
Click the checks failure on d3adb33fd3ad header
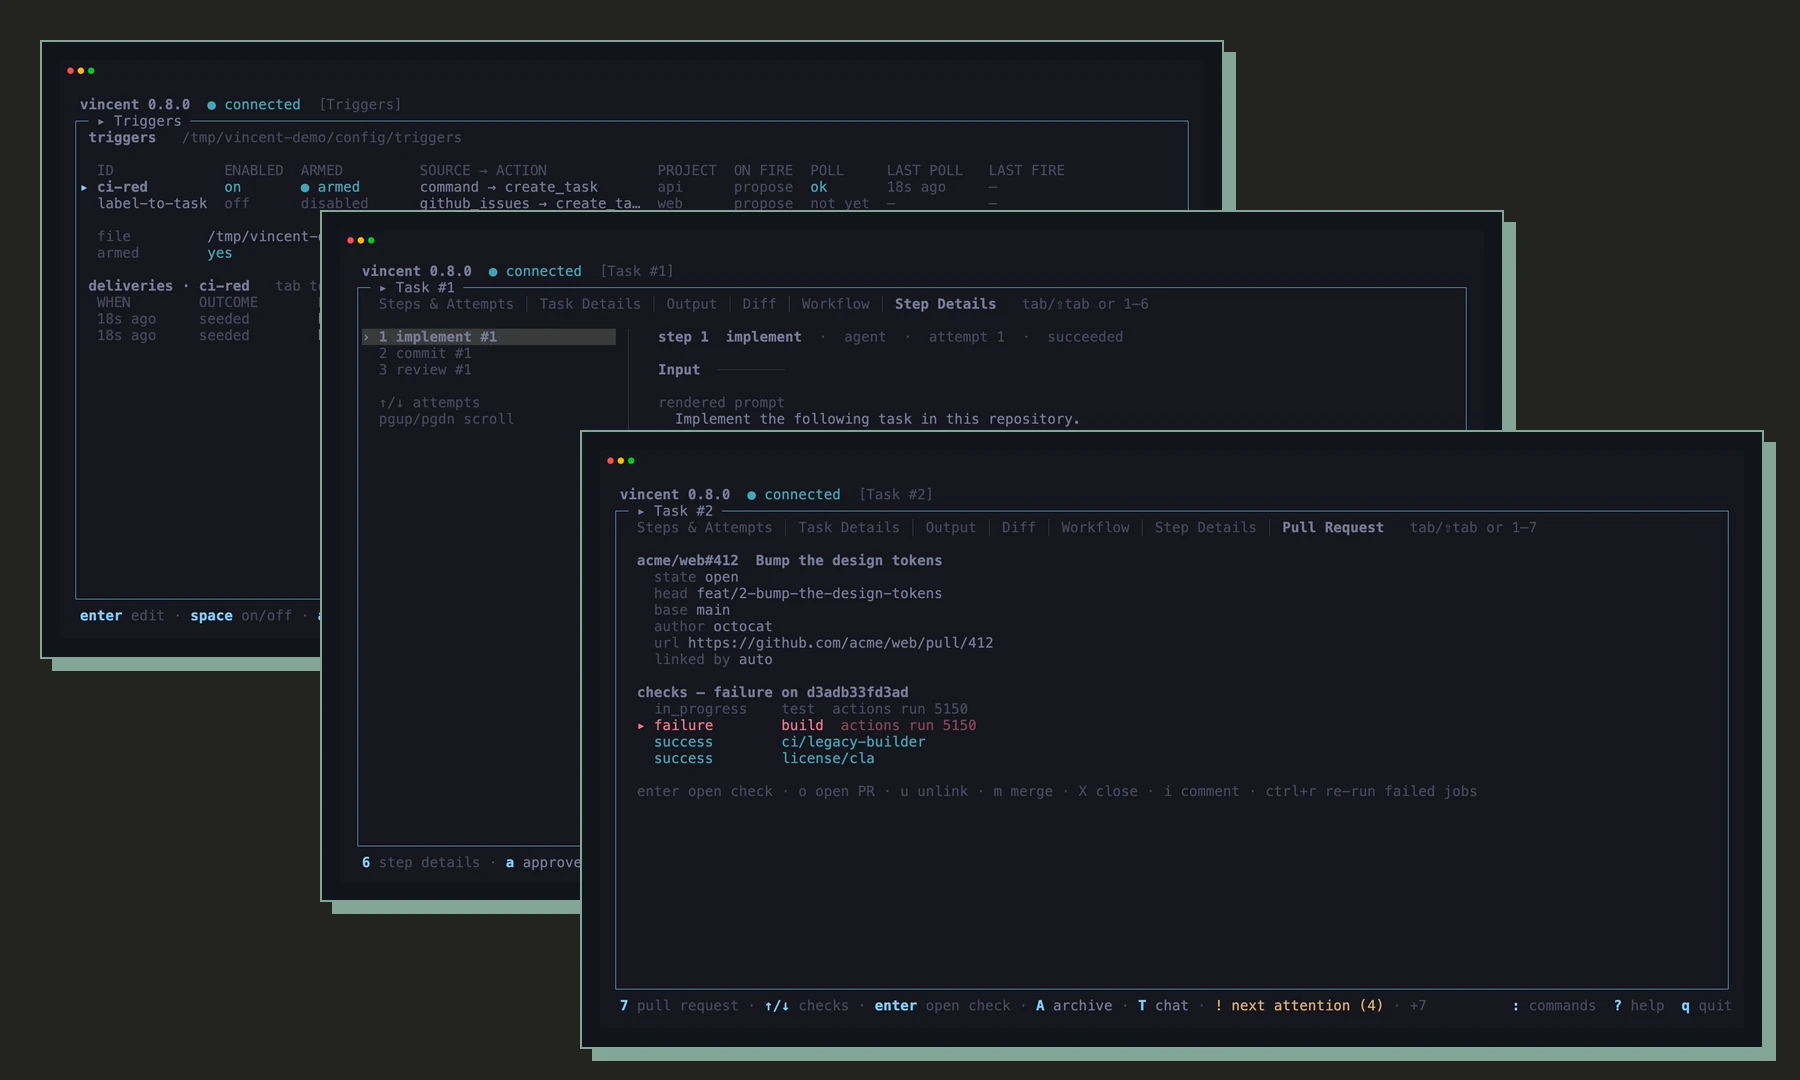click(x=772, y=692)
